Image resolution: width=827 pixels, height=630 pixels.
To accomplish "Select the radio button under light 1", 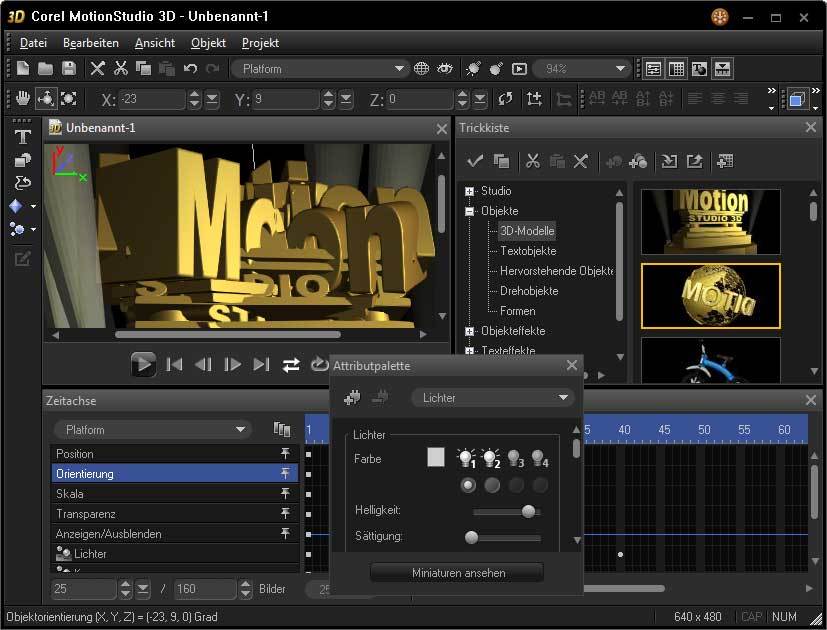I will pyautogui.click(x=467, y=485).
